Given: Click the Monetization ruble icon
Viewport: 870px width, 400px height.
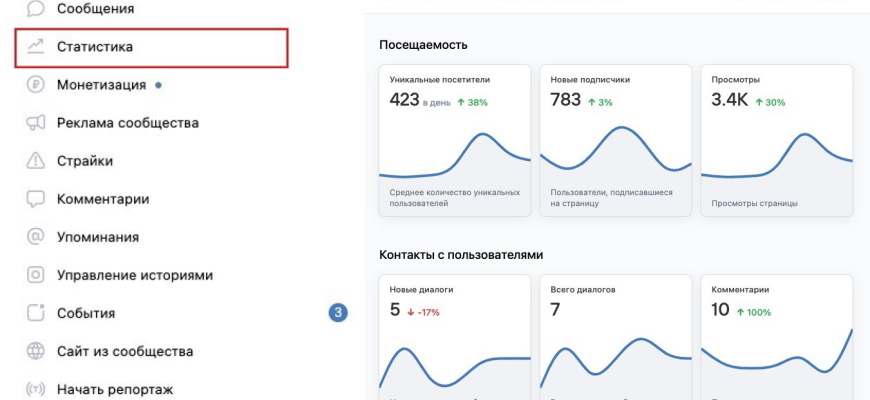Looking at the screenshot, I should pyautogui.click(x=36, y=85).
